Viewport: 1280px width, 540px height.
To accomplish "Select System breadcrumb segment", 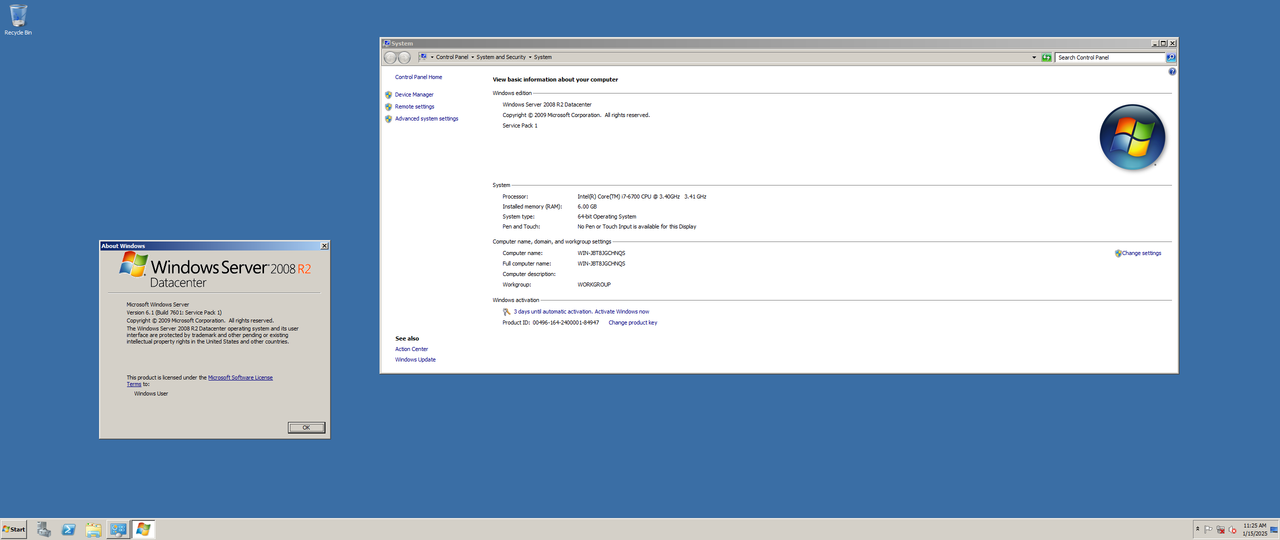I will (x=543, y=57).
